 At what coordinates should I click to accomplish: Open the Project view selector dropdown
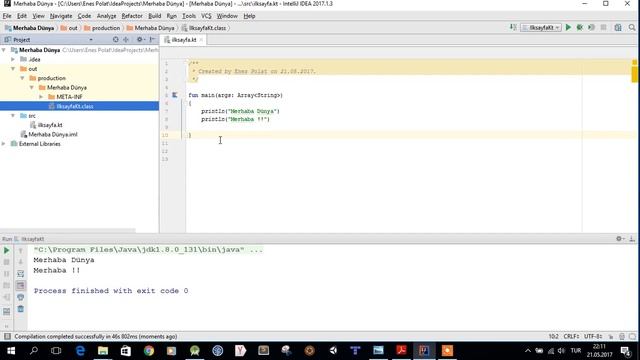pos(91,40)
